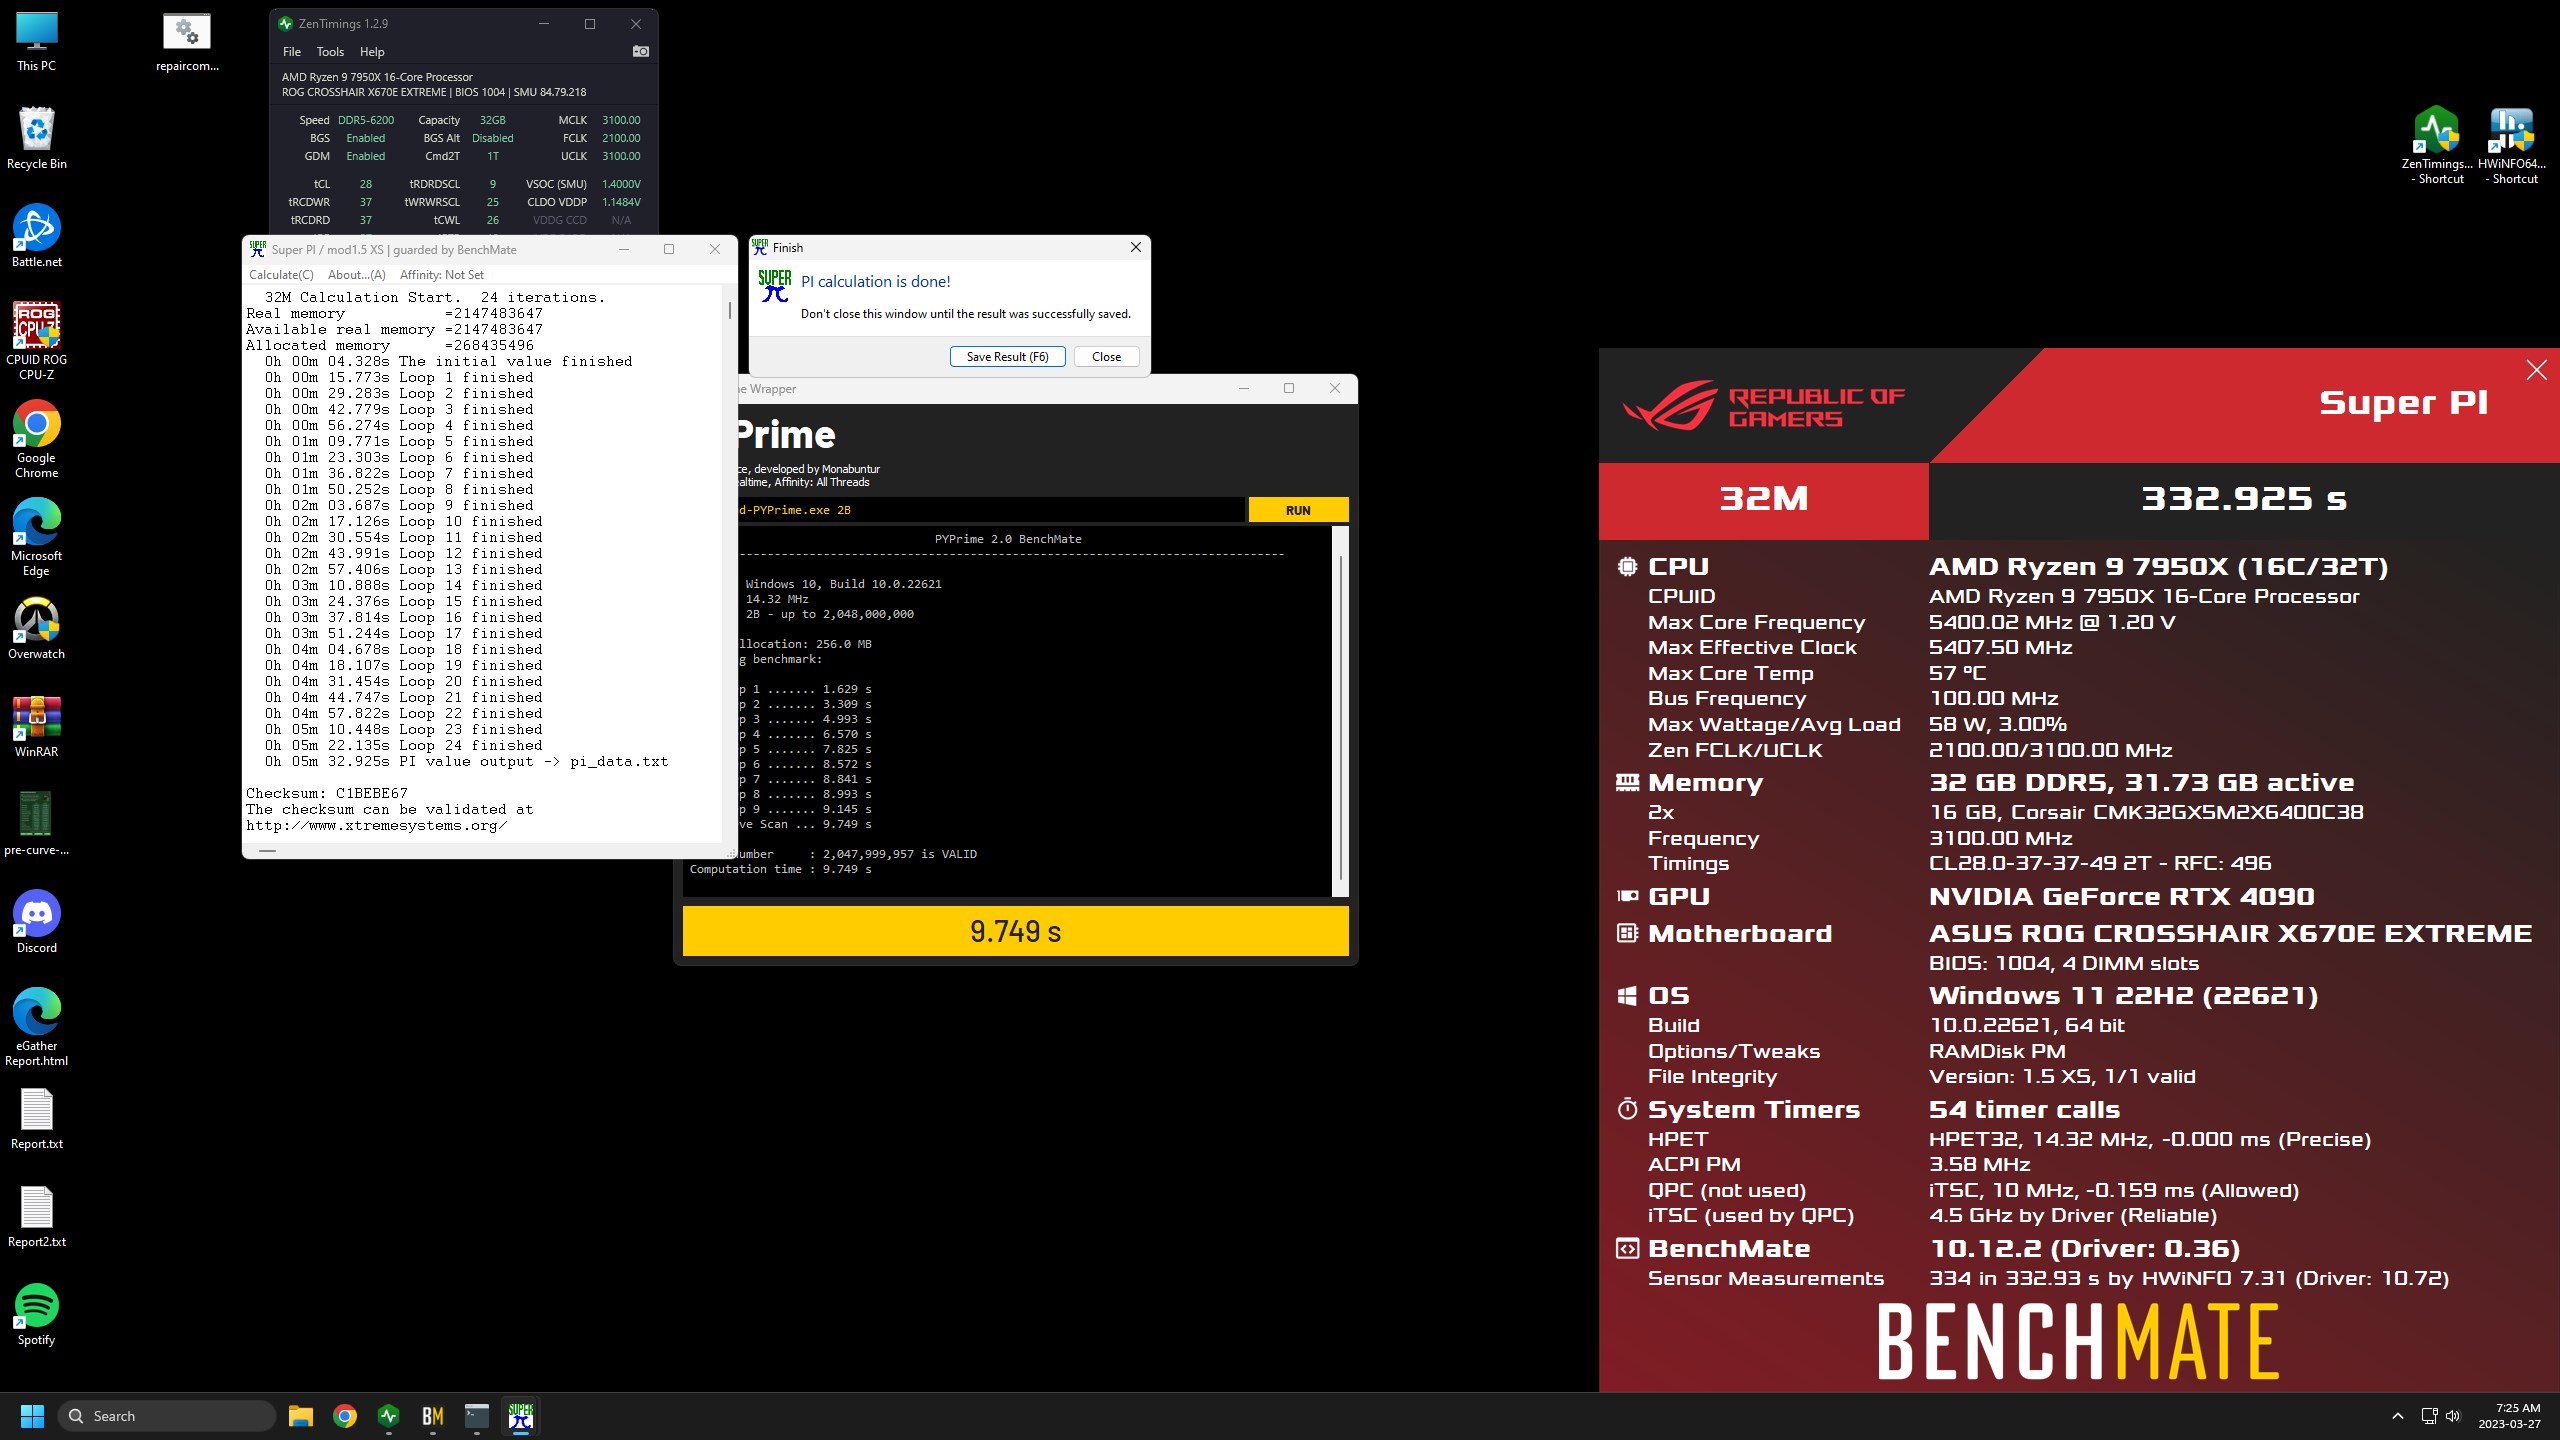Click Affinity: Not Set in Super PI

coord(441,275)
